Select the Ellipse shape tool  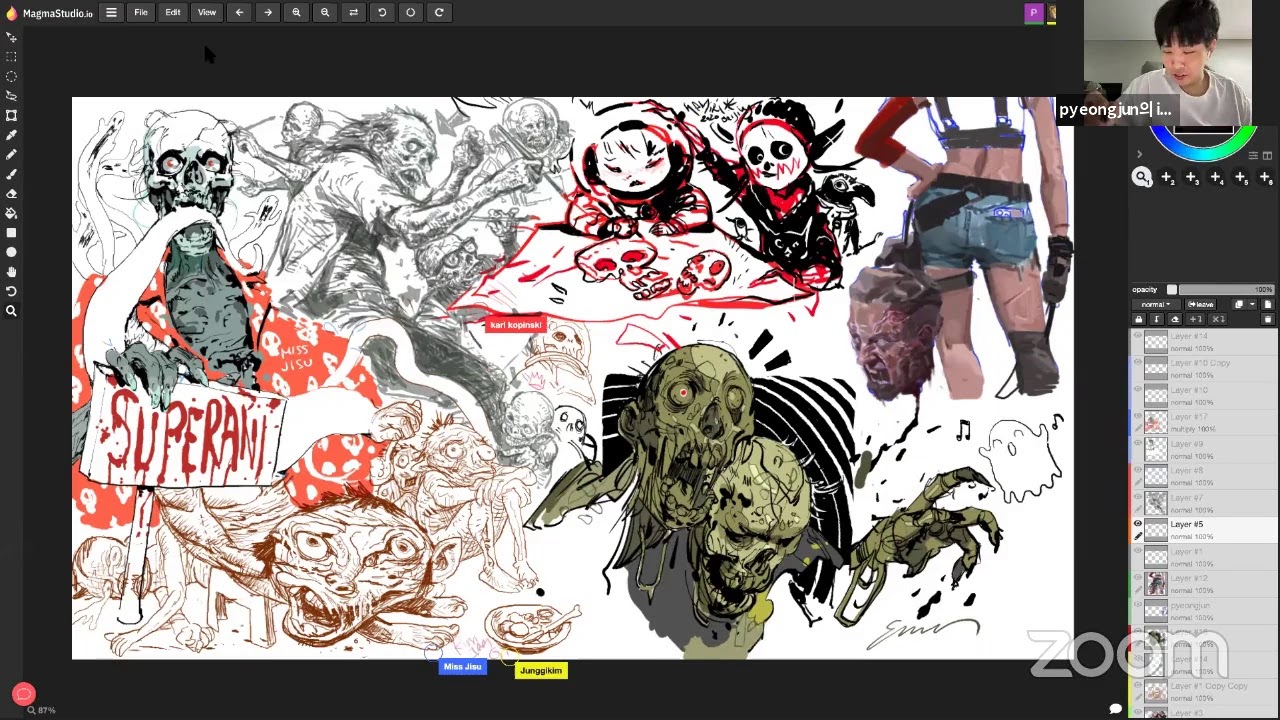11,252
